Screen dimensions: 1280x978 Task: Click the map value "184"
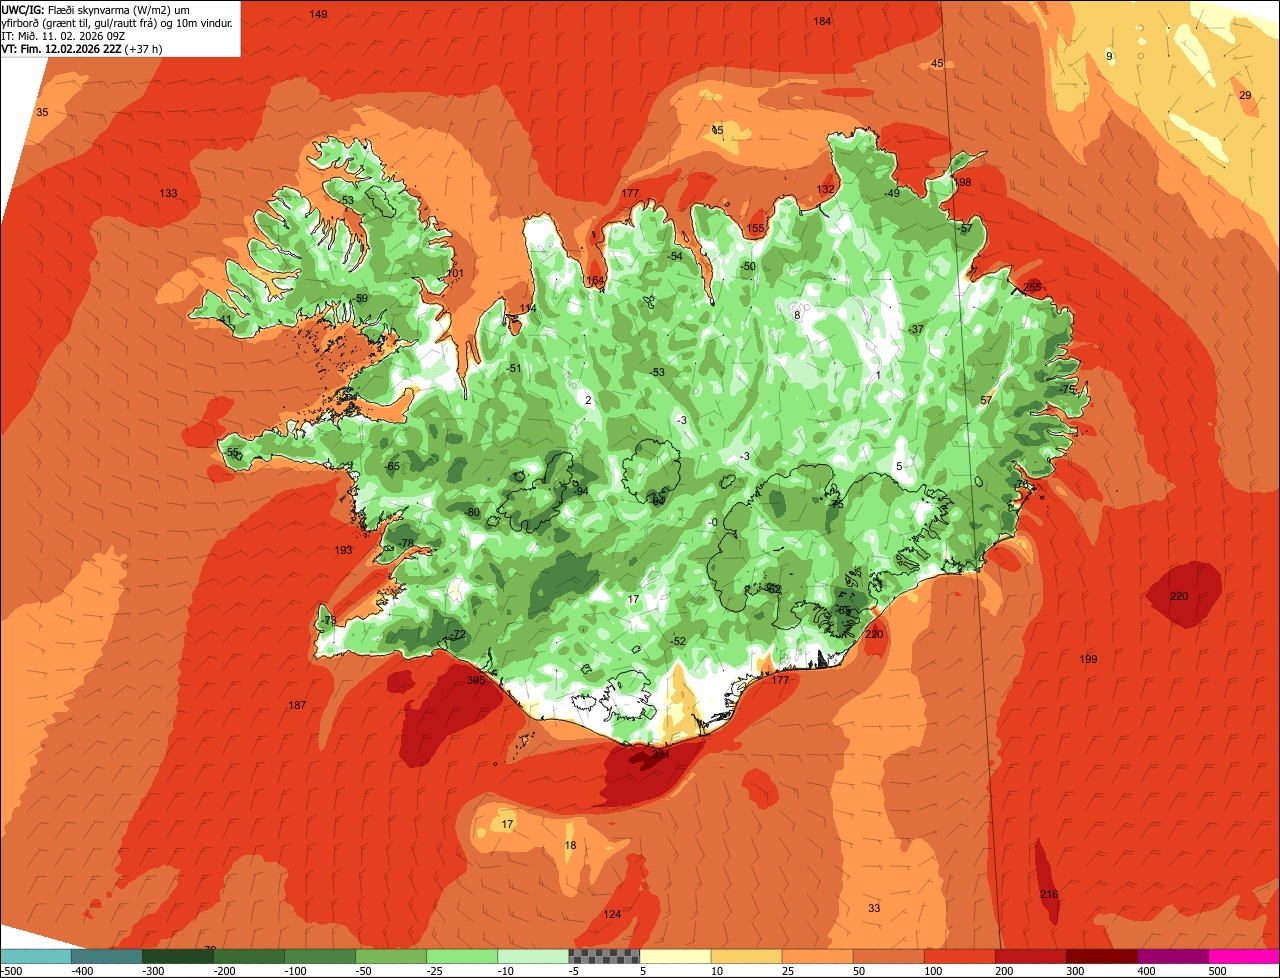(822, 21)
